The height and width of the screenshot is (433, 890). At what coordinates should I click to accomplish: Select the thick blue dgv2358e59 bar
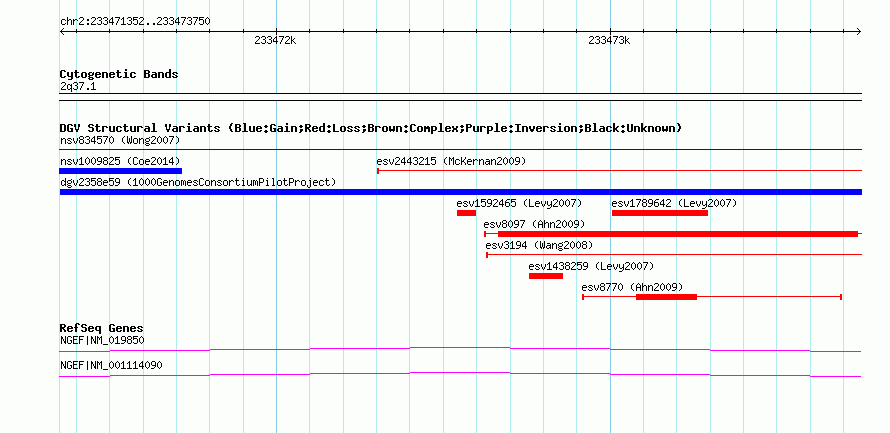461,192
